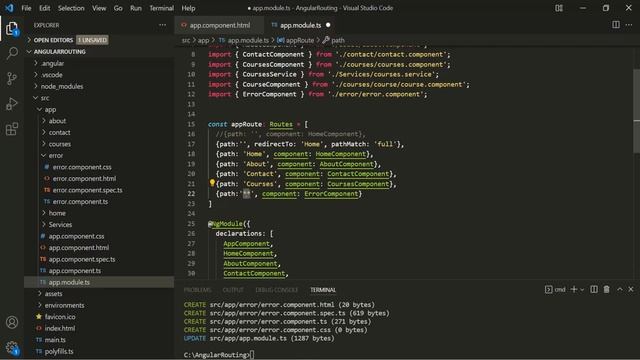
Task: Open the new terminal launch profile dropdown
Action: click(x=582, y=290)
